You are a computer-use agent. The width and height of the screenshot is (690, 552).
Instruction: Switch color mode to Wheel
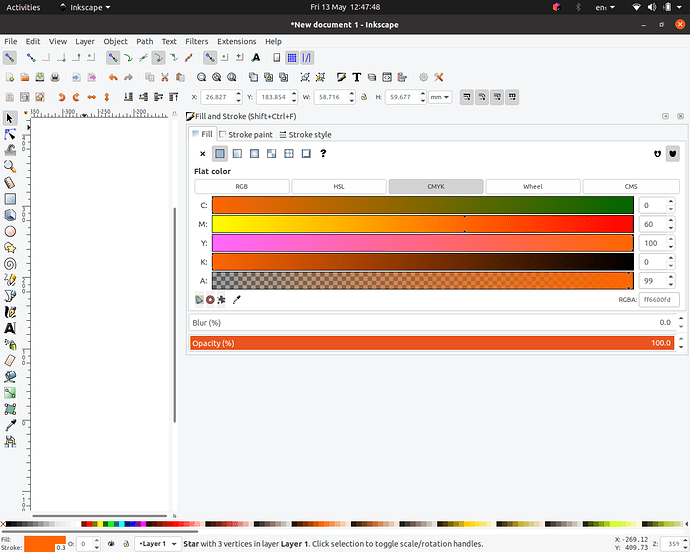point(532,187)
